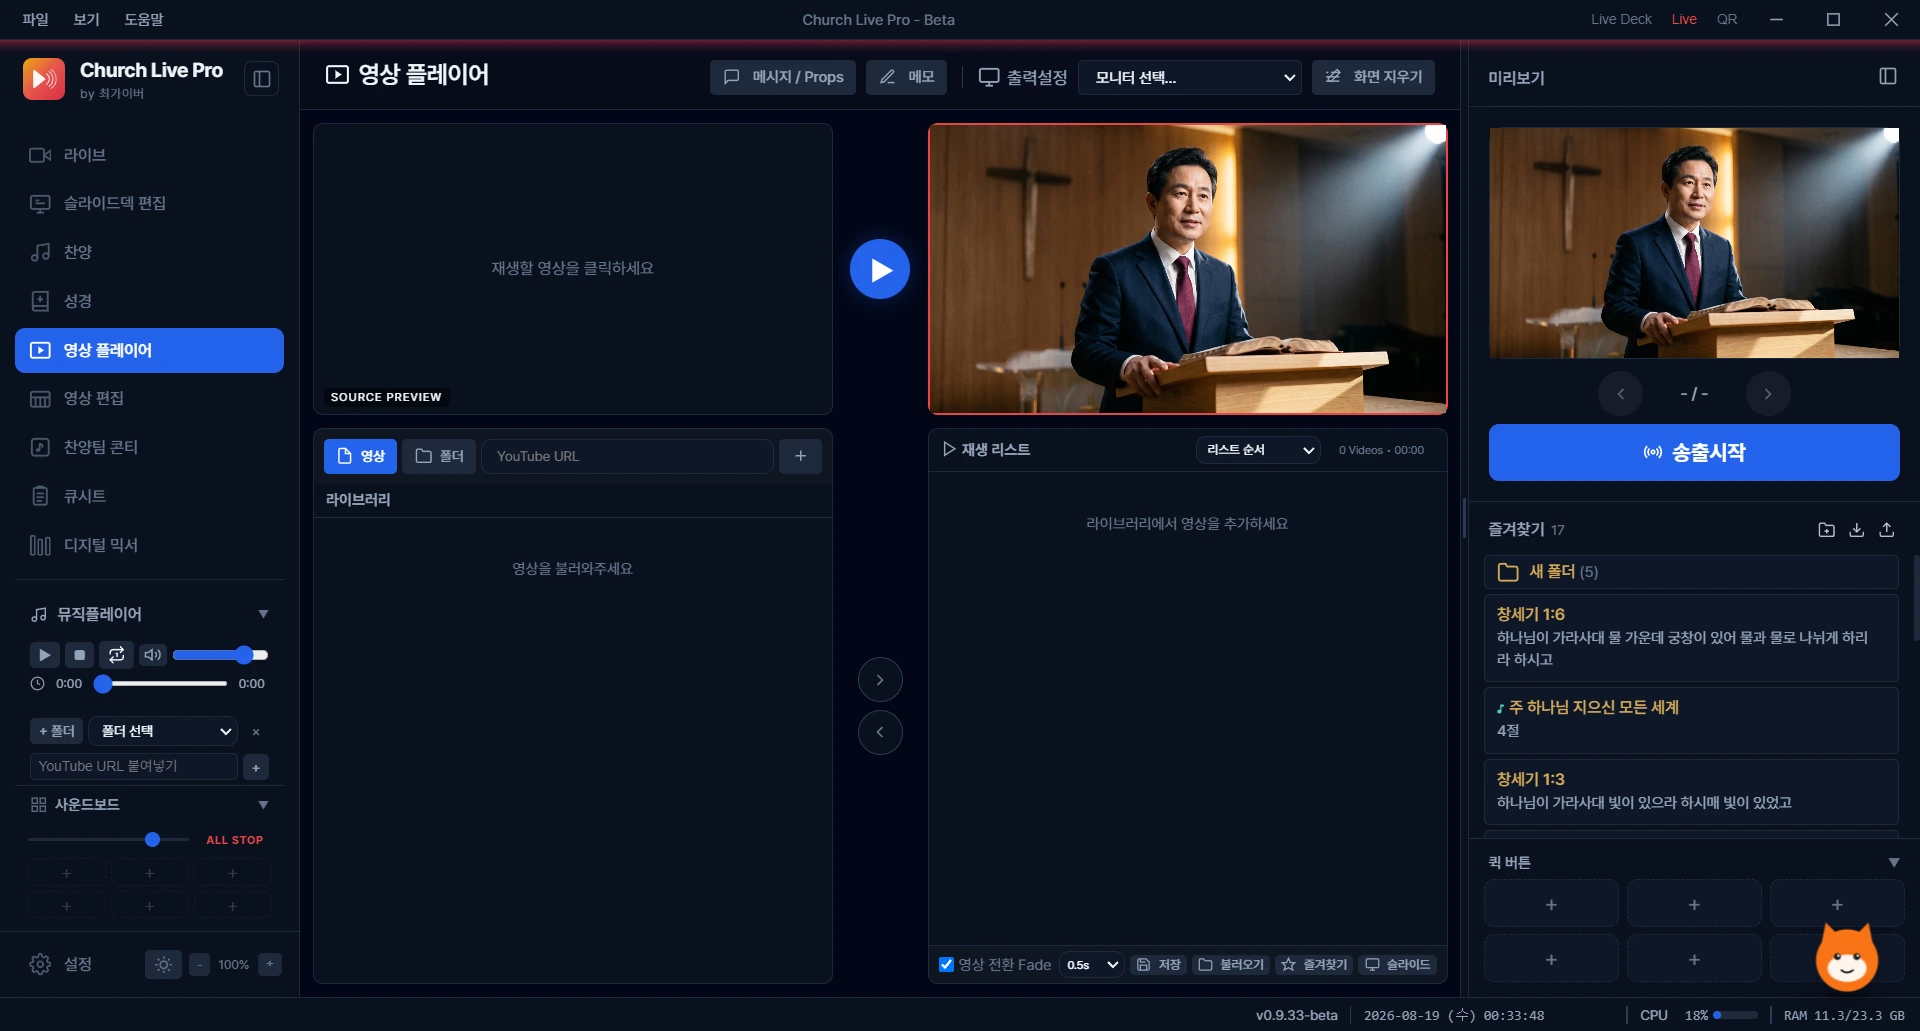The height and width of the screenshot is (1031, 1920).
Task: Add the video library YouTube URL with plus
Action: [x=801, y=456]
